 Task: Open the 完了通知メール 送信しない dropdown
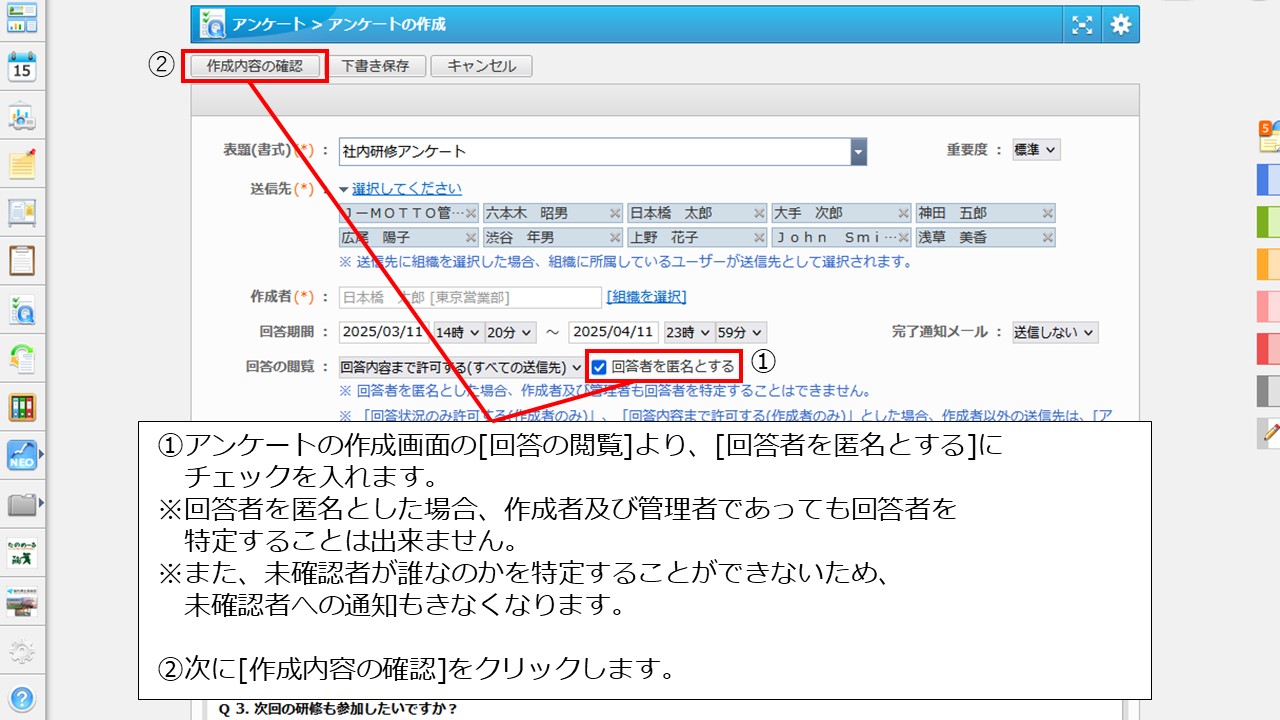click(1054, 332)
